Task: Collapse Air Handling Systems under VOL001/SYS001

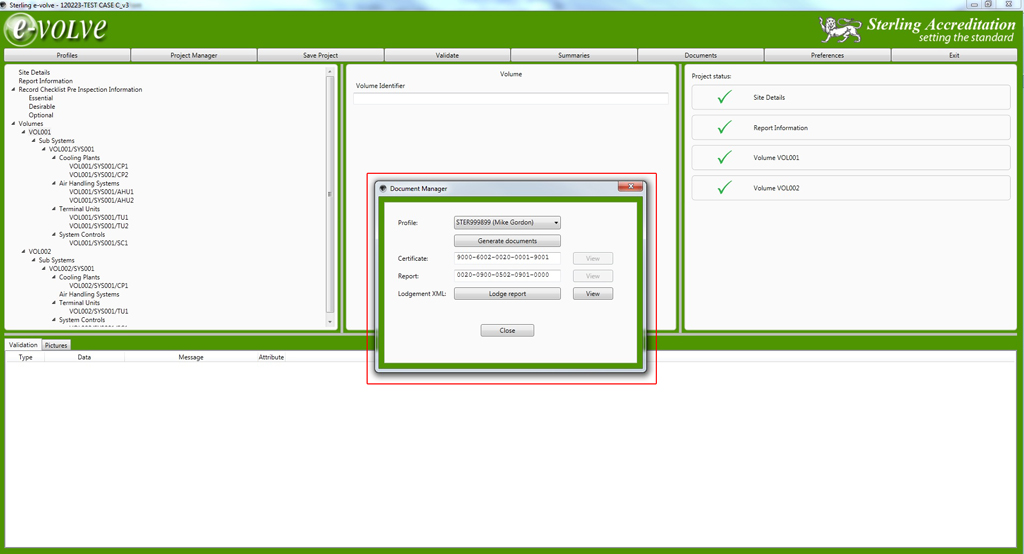Action: pyautogui.click(x=54, y=184)
